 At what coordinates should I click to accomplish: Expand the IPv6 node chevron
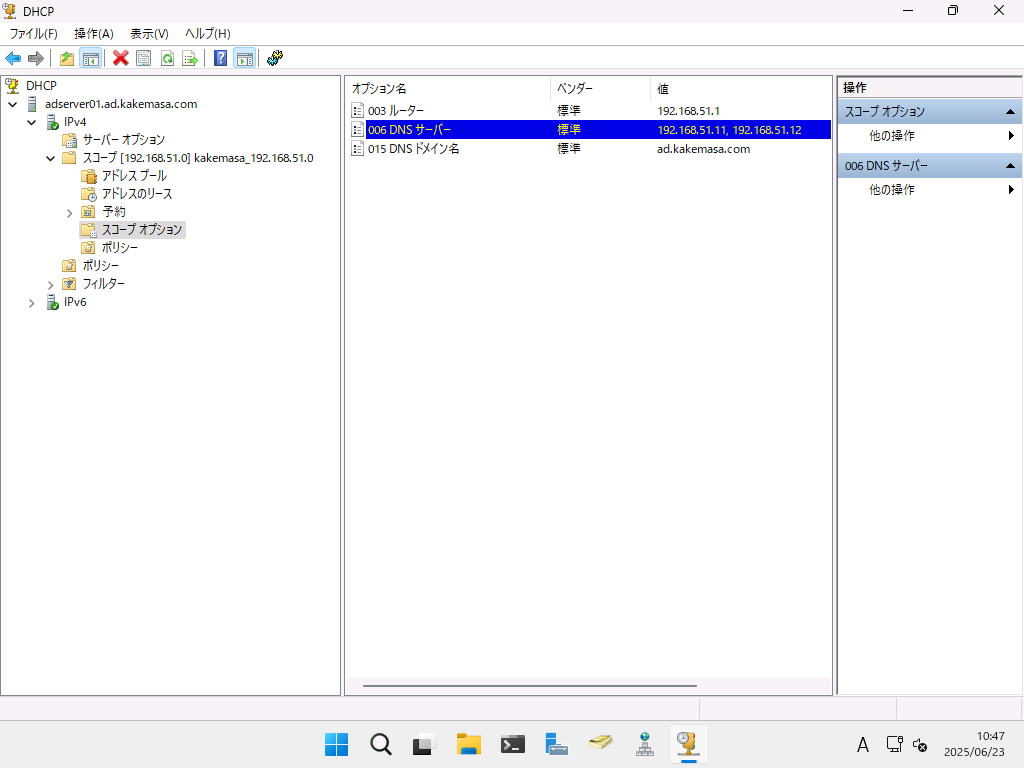31,303
